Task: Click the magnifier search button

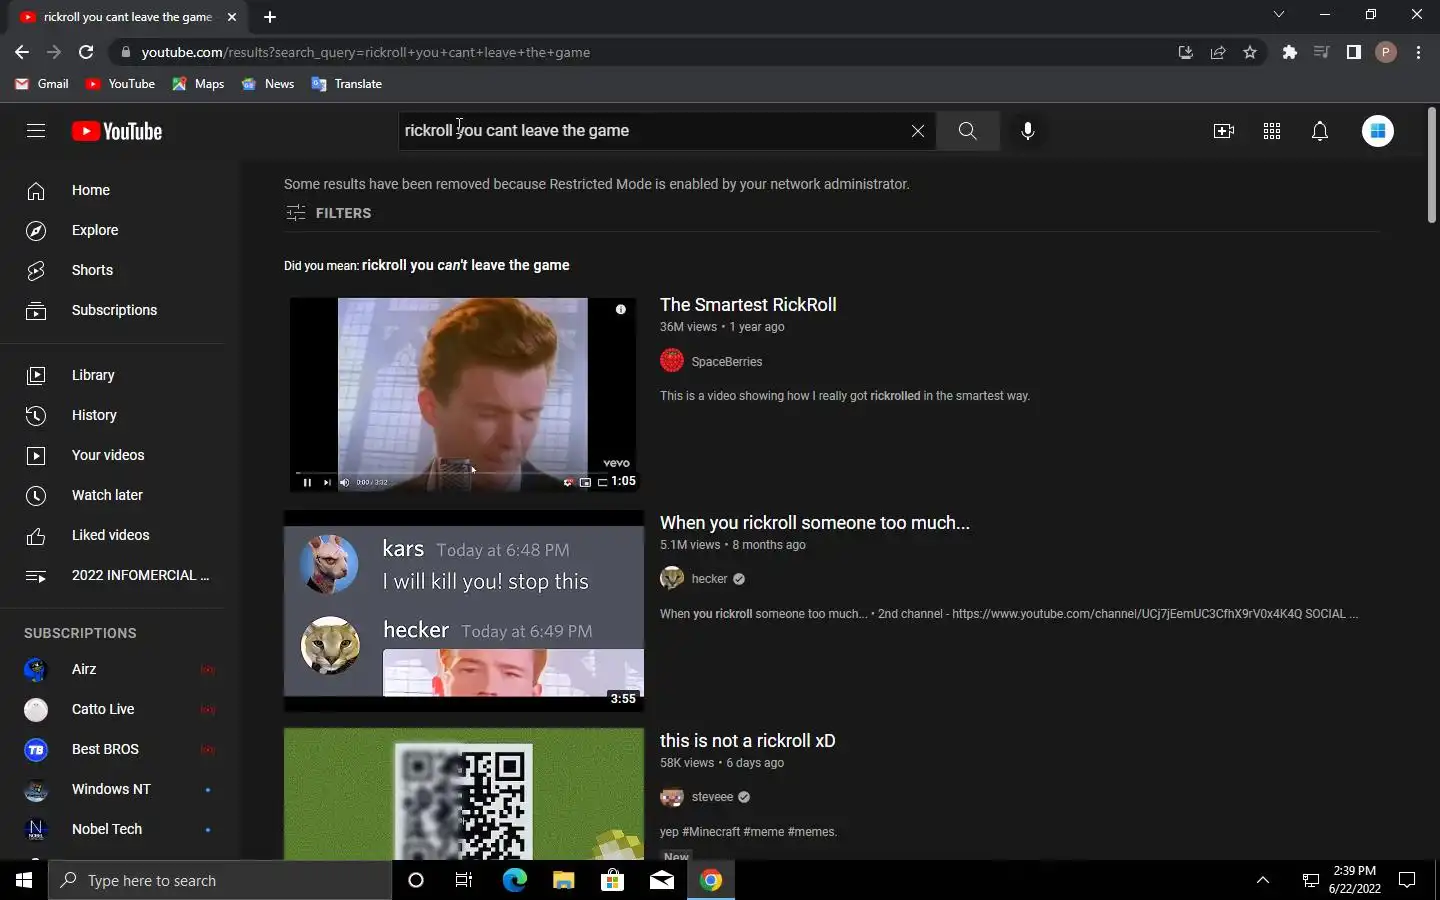Action: click(x=967, y=131)
